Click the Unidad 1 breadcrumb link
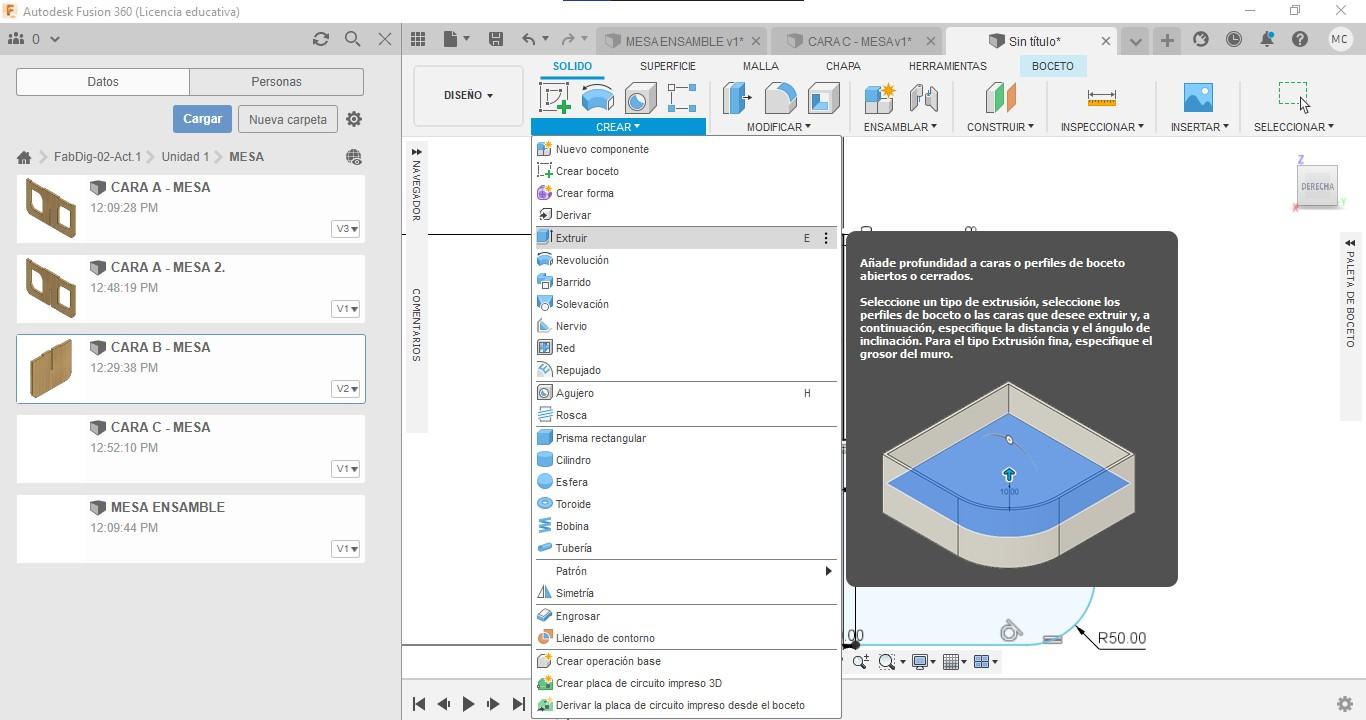The width and height of the screenshot is (1366, 720). (x=185, y=157)
